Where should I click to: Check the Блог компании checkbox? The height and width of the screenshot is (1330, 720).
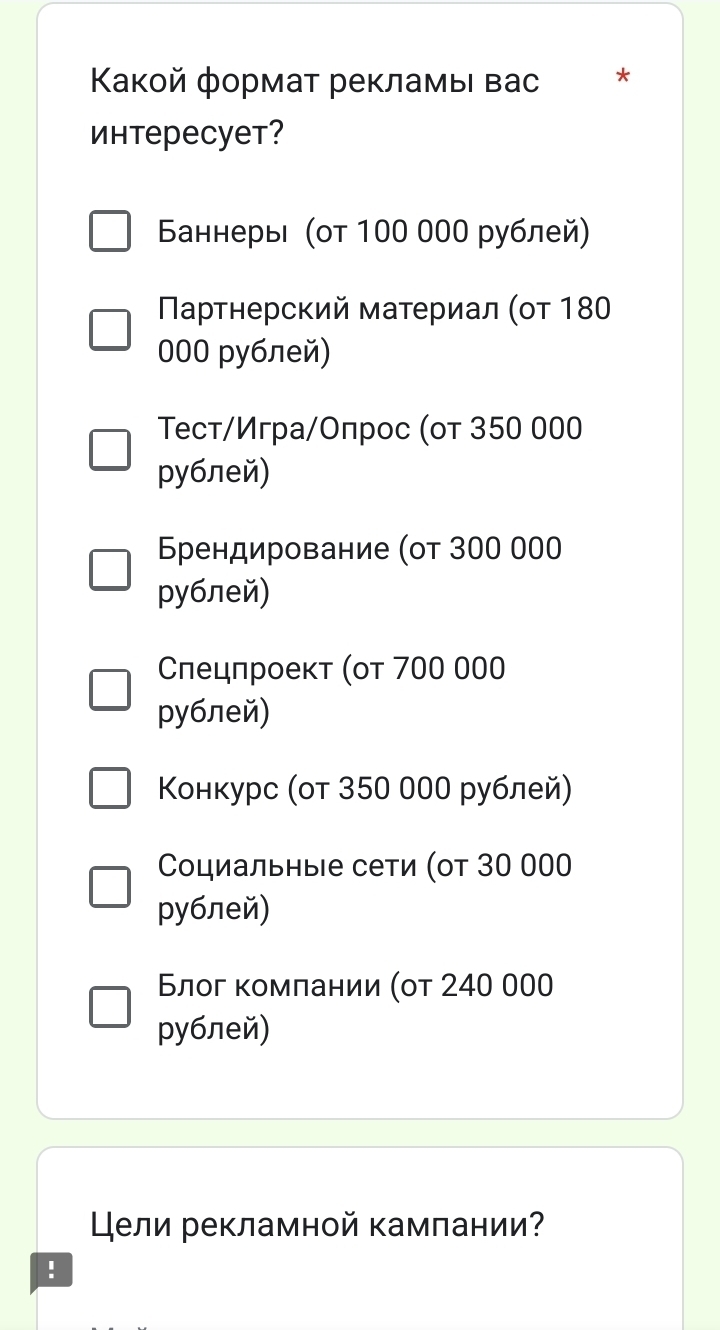110,1007
